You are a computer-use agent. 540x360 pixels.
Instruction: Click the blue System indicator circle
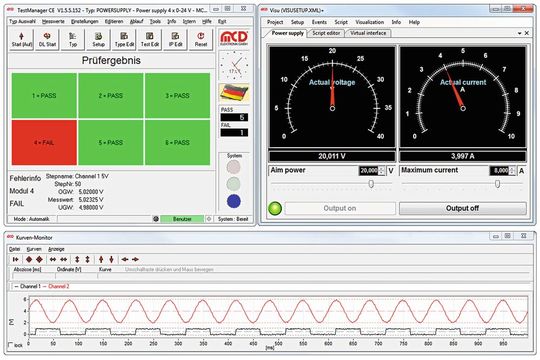[234, 201]
